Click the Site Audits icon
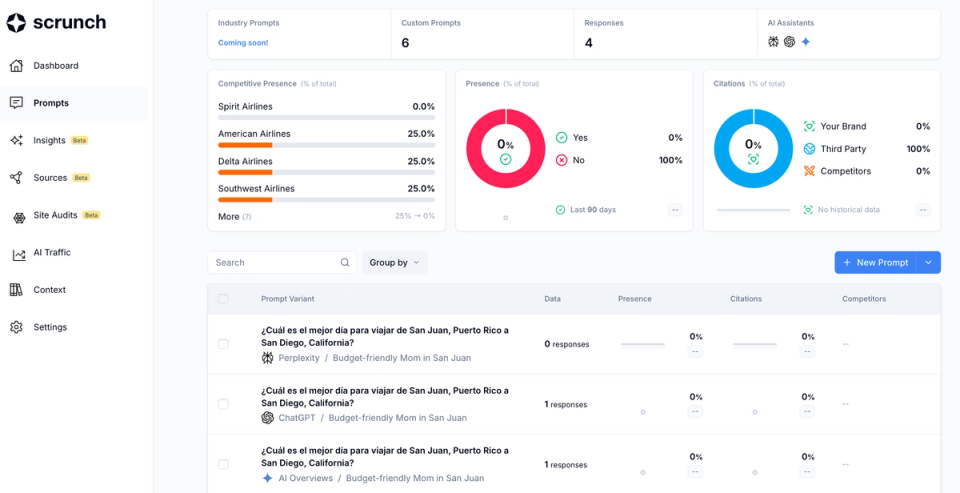The image size is (960, 493). tap(19, 216)
